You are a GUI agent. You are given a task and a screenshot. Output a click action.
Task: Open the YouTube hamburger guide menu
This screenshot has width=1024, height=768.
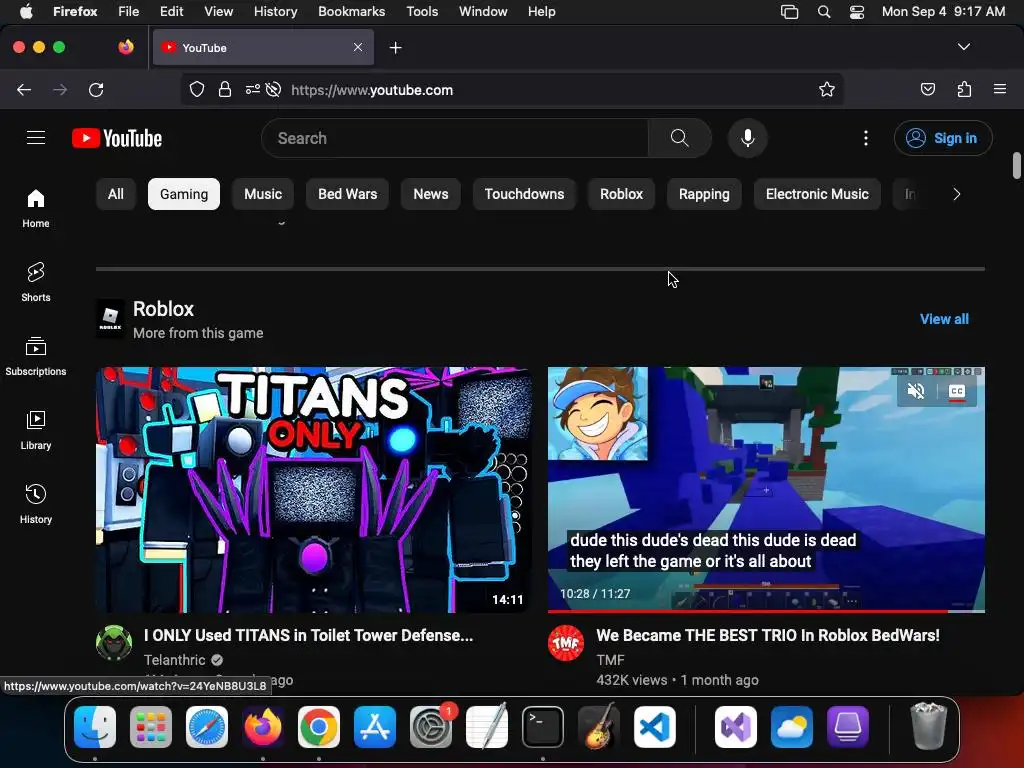coord(36,138)
